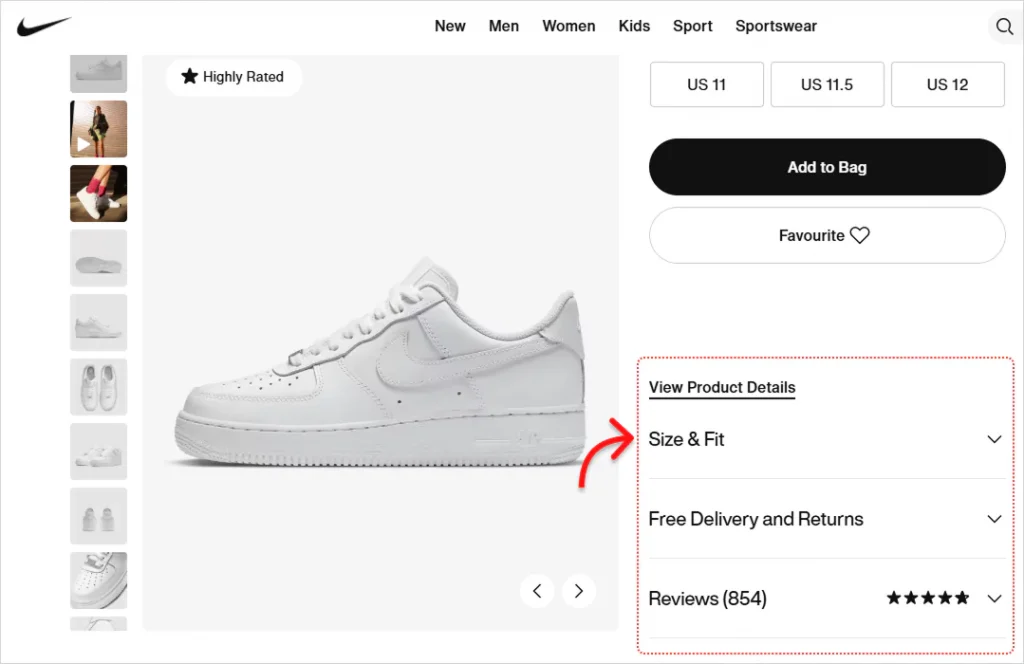This screenshot has height=664, width=1024.
Task: Show the next shoe image
Action: (x=579, y=591)
